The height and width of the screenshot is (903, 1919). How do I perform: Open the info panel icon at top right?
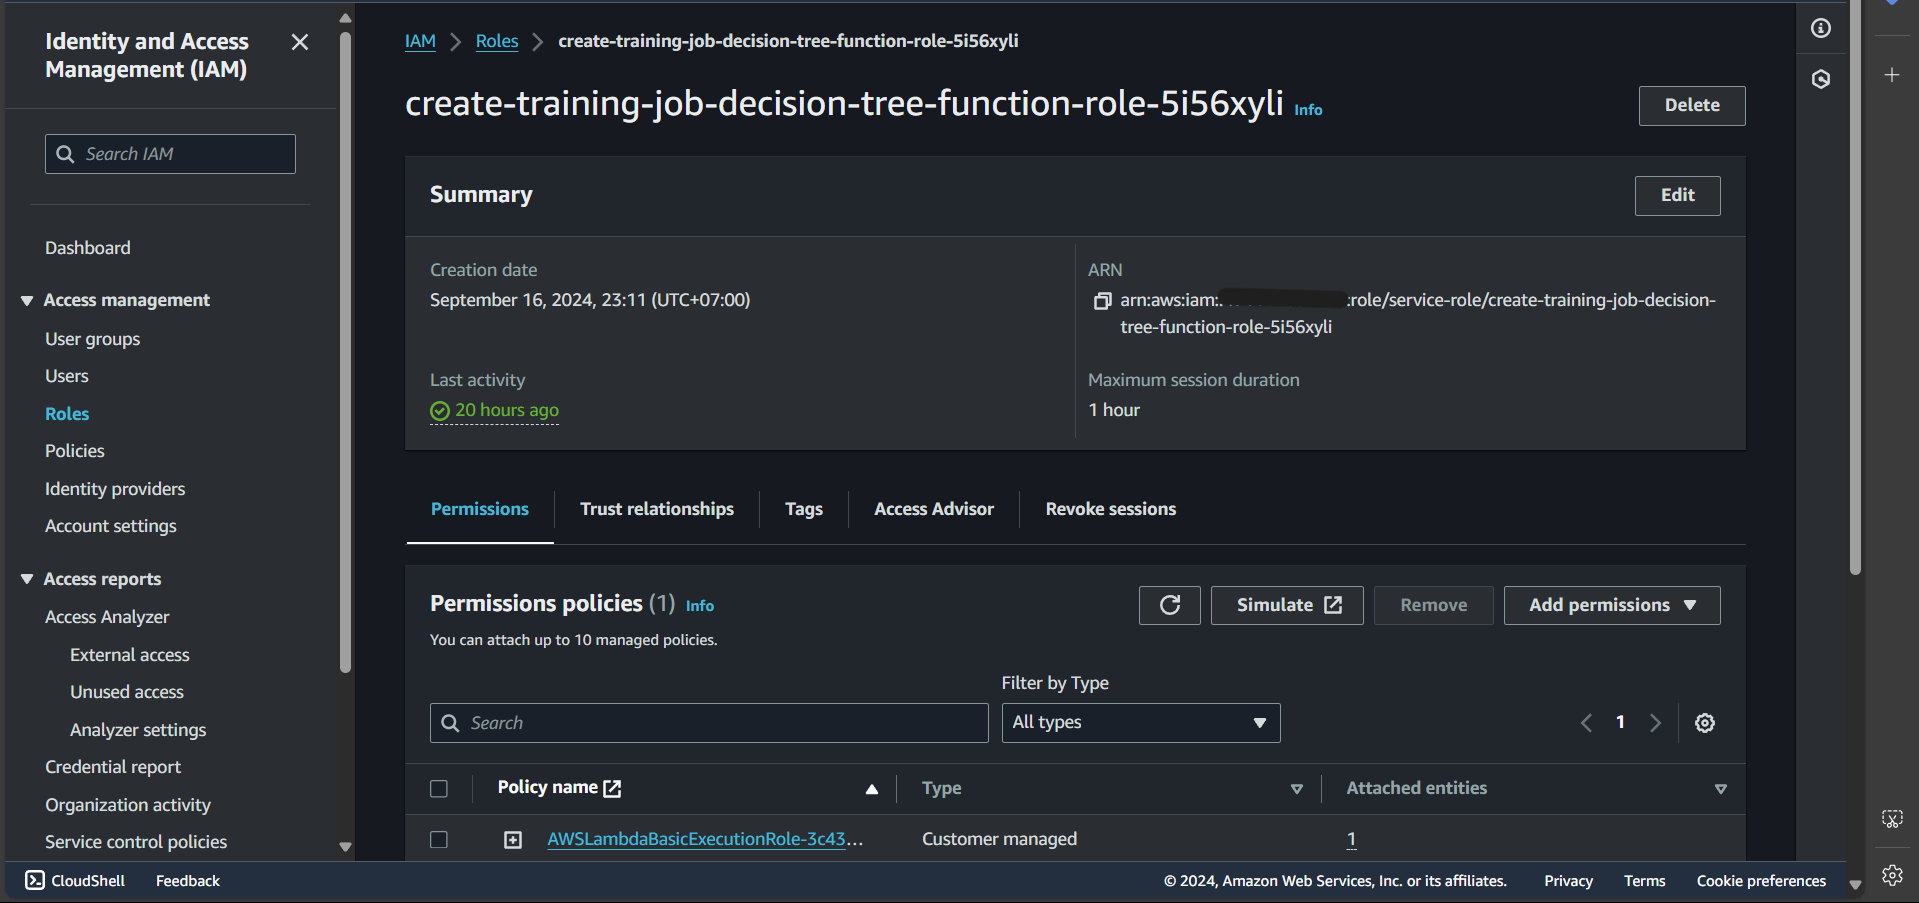[x=1821, y=28]
